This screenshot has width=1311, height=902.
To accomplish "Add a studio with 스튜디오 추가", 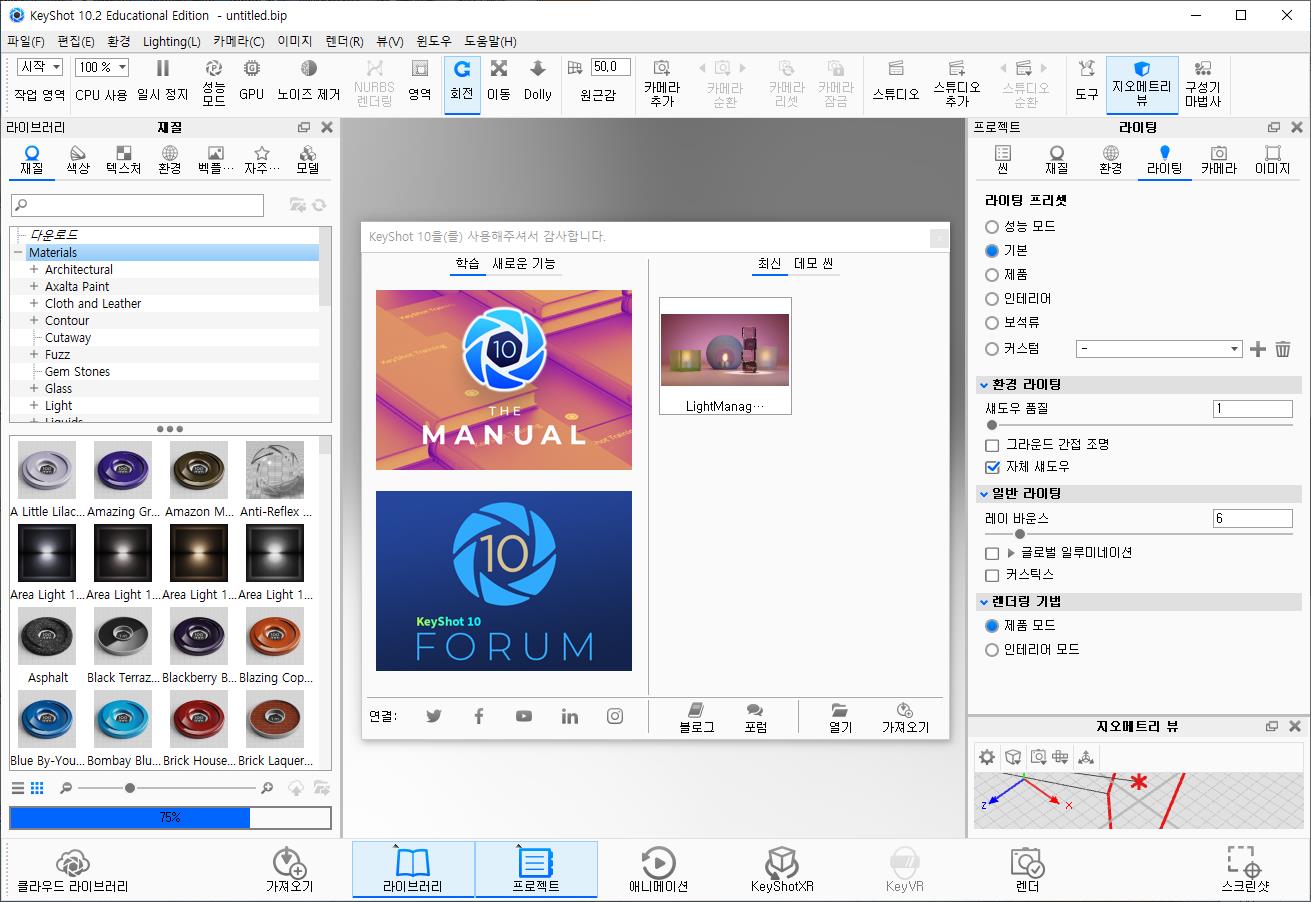I will (957, 82).
